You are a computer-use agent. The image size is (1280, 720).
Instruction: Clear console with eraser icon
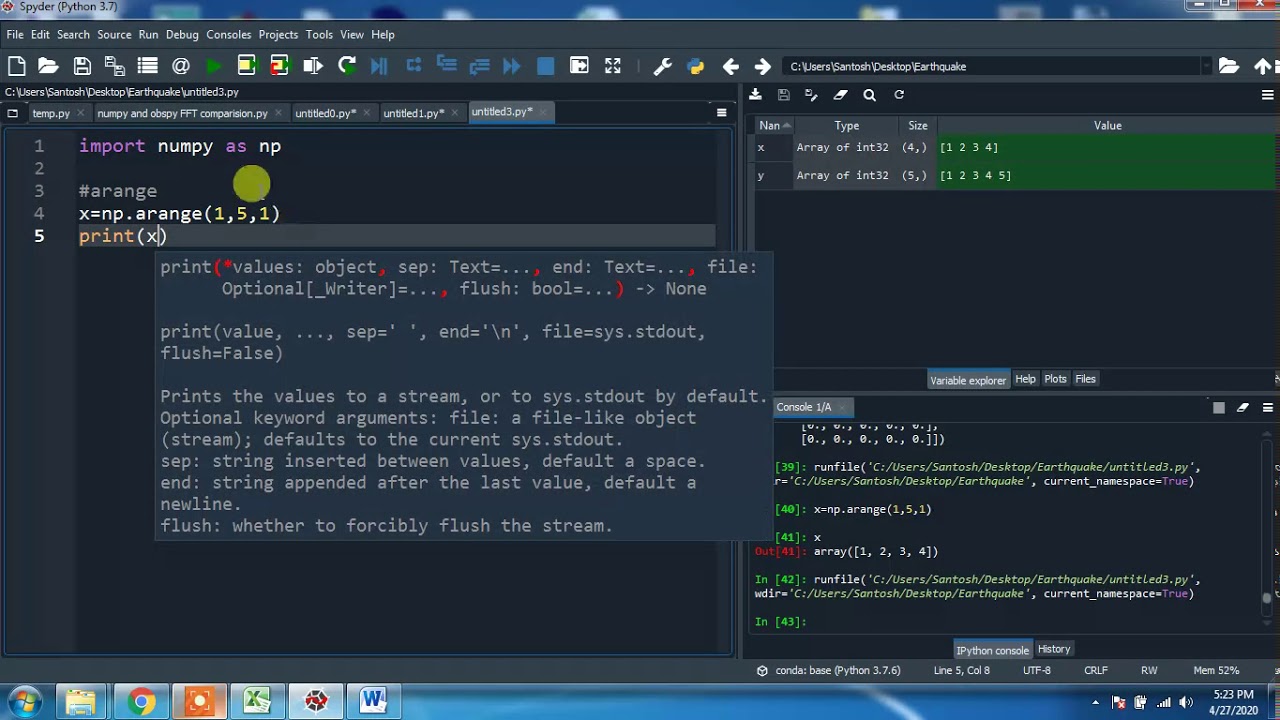1243,407
